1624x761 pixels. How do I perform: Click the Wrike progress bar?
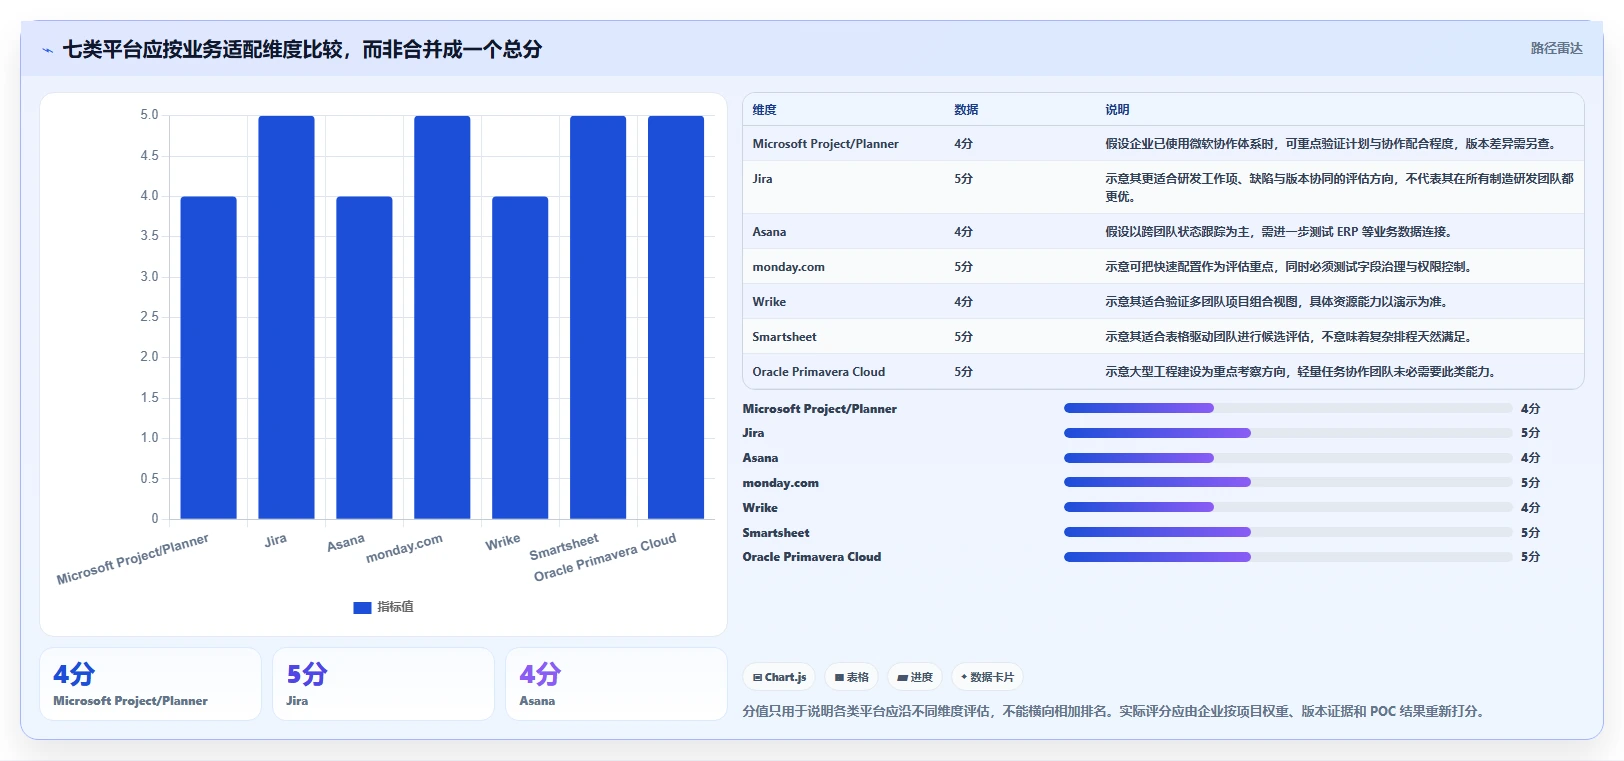[1288, 507]
